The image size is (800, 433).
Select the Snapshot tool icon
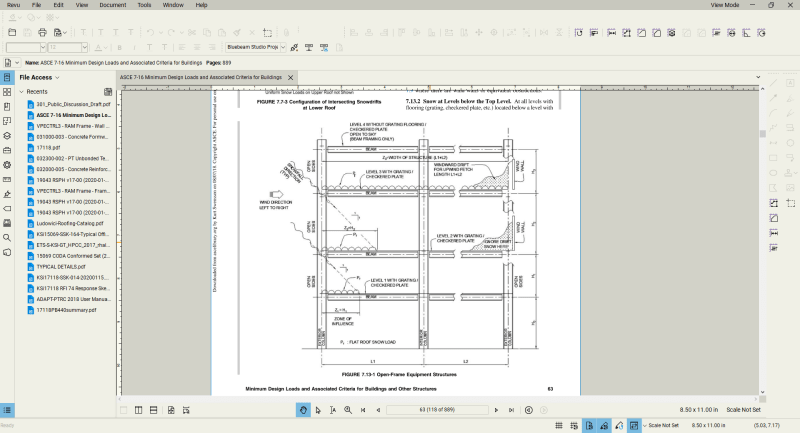pos(267,33)
